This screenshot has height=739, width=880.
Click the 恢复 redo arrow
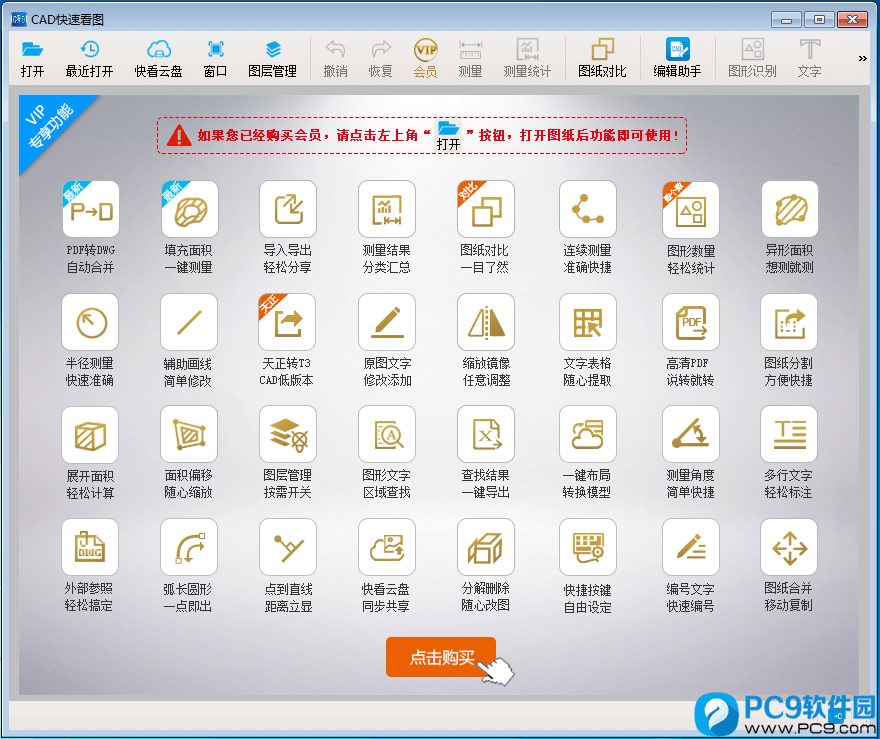pyautogui.click(x=381, y=58)
